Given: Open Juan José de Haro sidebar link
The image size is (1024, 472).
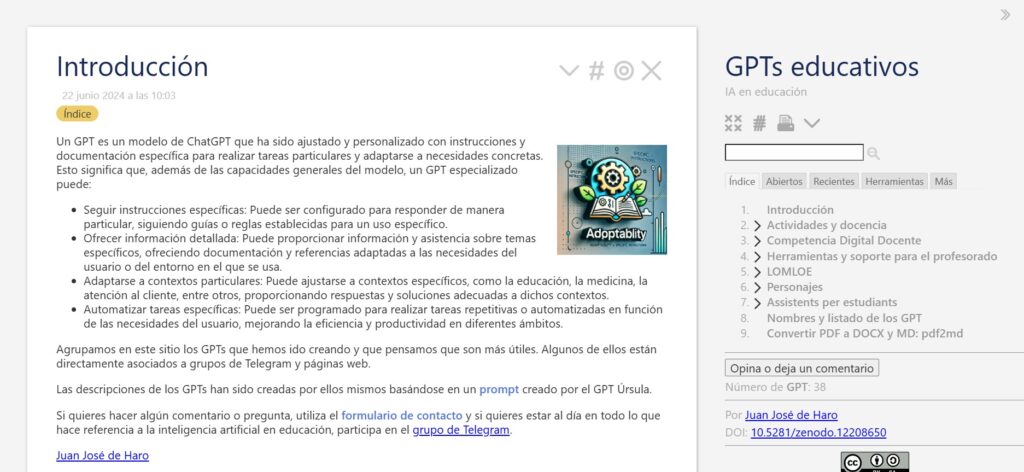Looking at the screenshot, I should click(791, 415).
